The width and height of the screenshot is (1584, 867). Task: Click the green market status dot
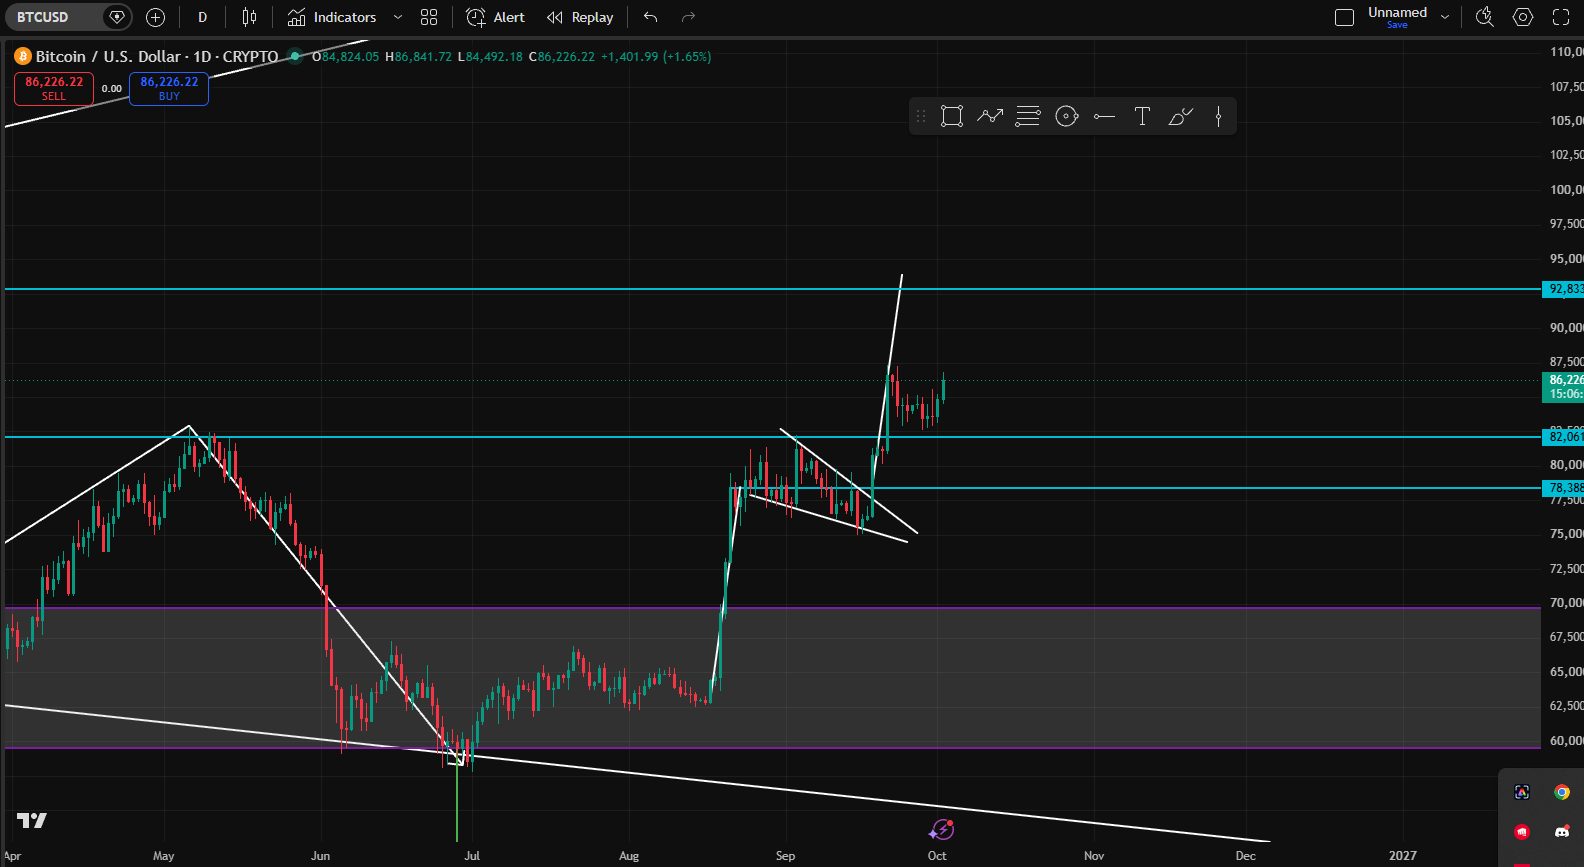(x=295, y=57)
